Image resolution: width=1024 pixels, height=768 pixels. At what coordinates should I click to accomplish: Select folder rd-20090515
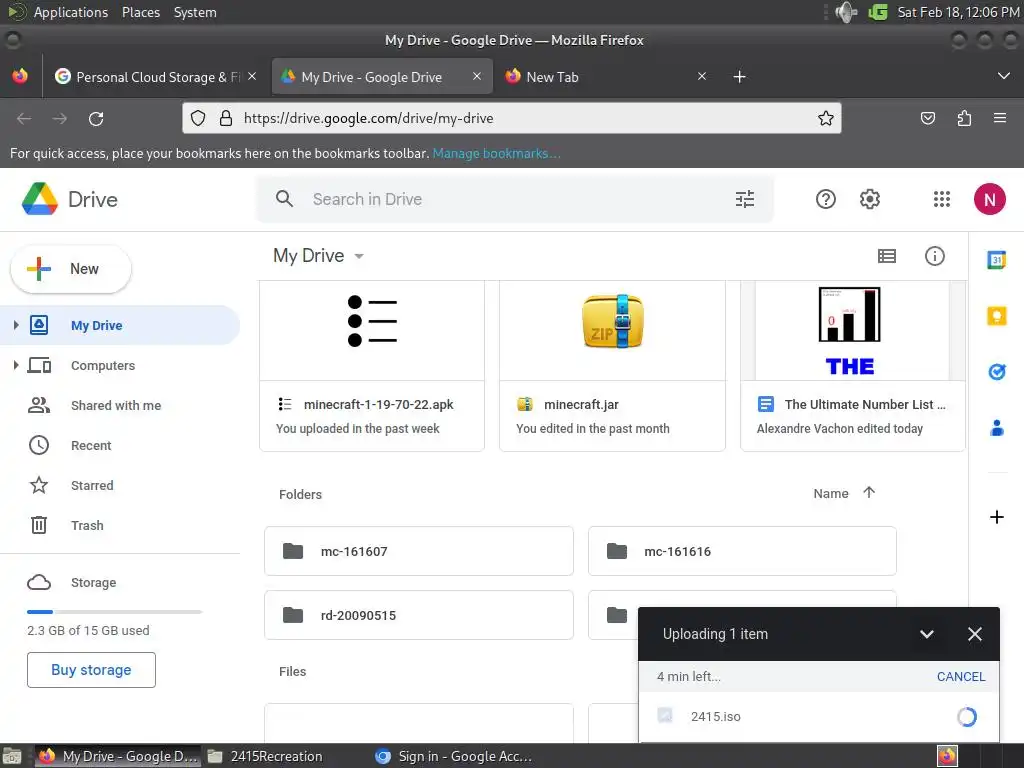click(x=419, y=615)
